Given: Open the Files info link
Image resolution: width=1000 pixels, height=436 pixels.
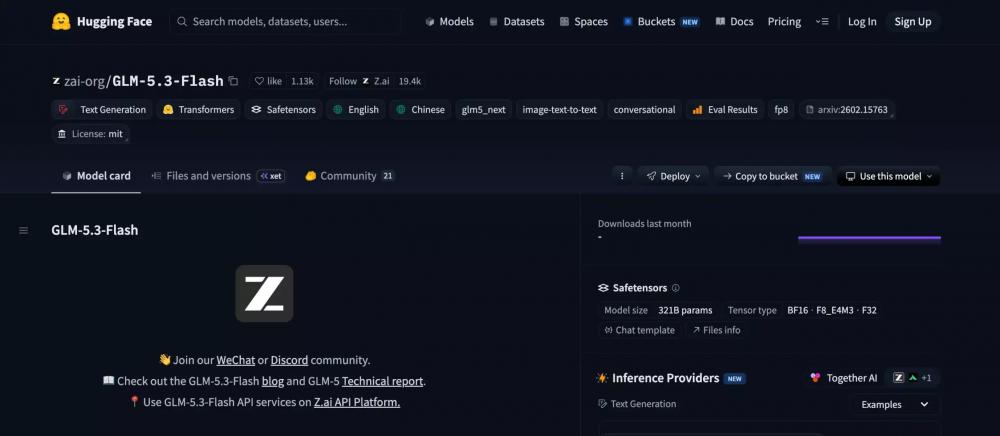Looking at the screenshot, I should [716, 330].
